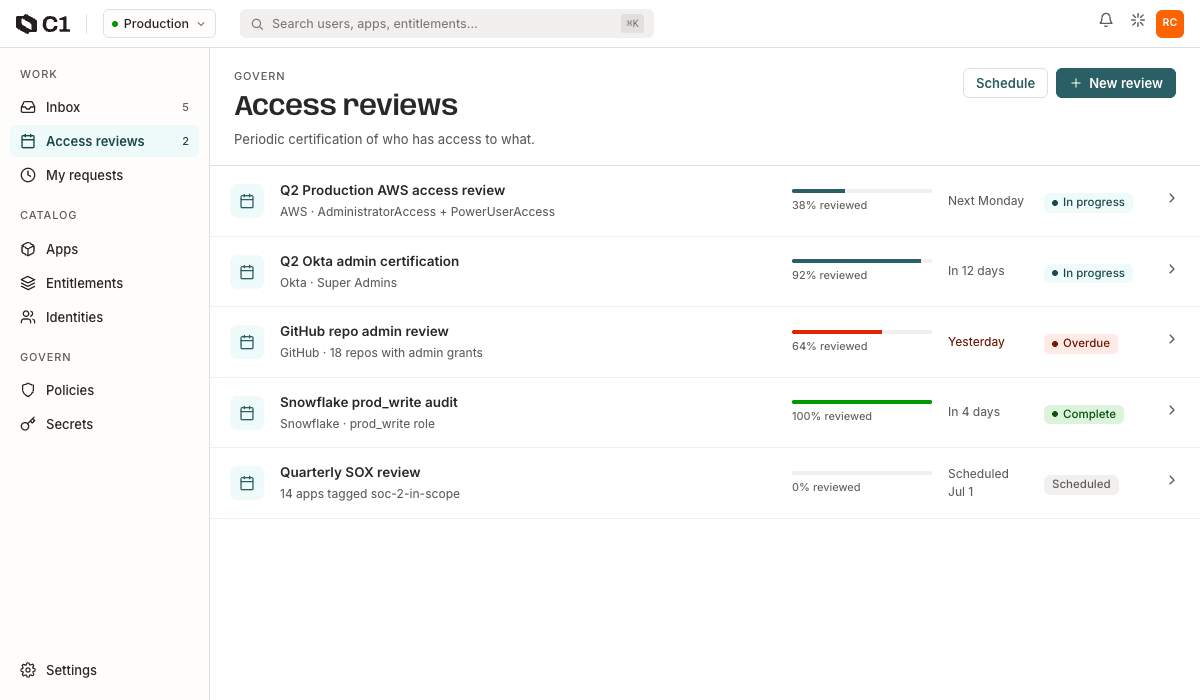The width and height of the screenshot is (1200, 700).
Task: Click the red 64% reviewed progress bar
Action: (x=862, y=331)
